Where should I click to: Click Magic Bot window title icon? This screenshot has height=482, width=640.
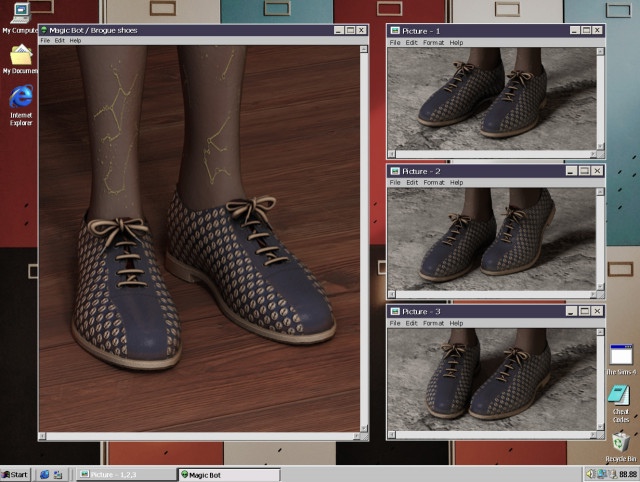click(x=44, y=30)
